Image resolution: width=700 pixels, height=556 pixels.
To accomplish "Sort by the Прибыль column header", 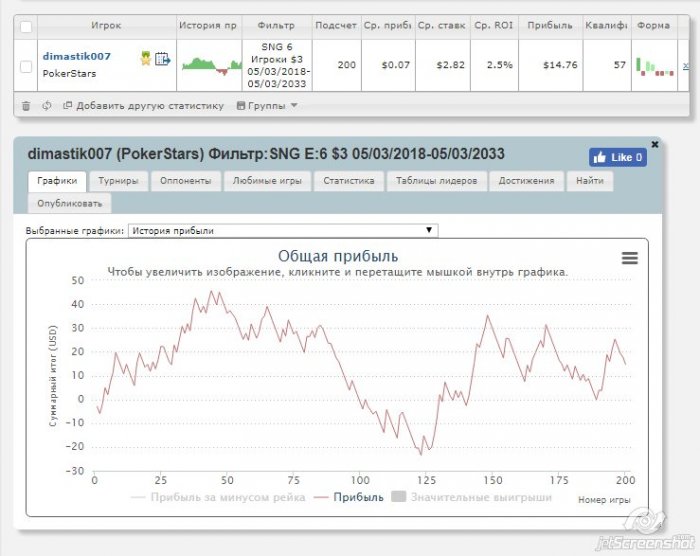I will pyautogui.click(x=550, y=25).
